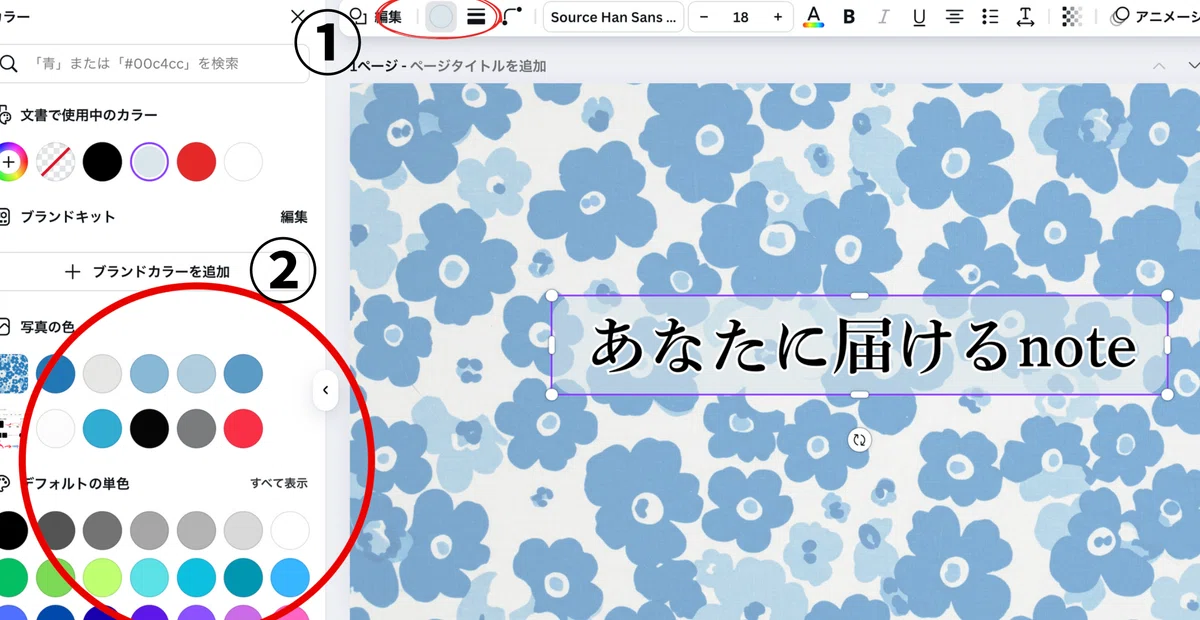
Task: Select red swatch in document colors
Action: click(196, 161)
